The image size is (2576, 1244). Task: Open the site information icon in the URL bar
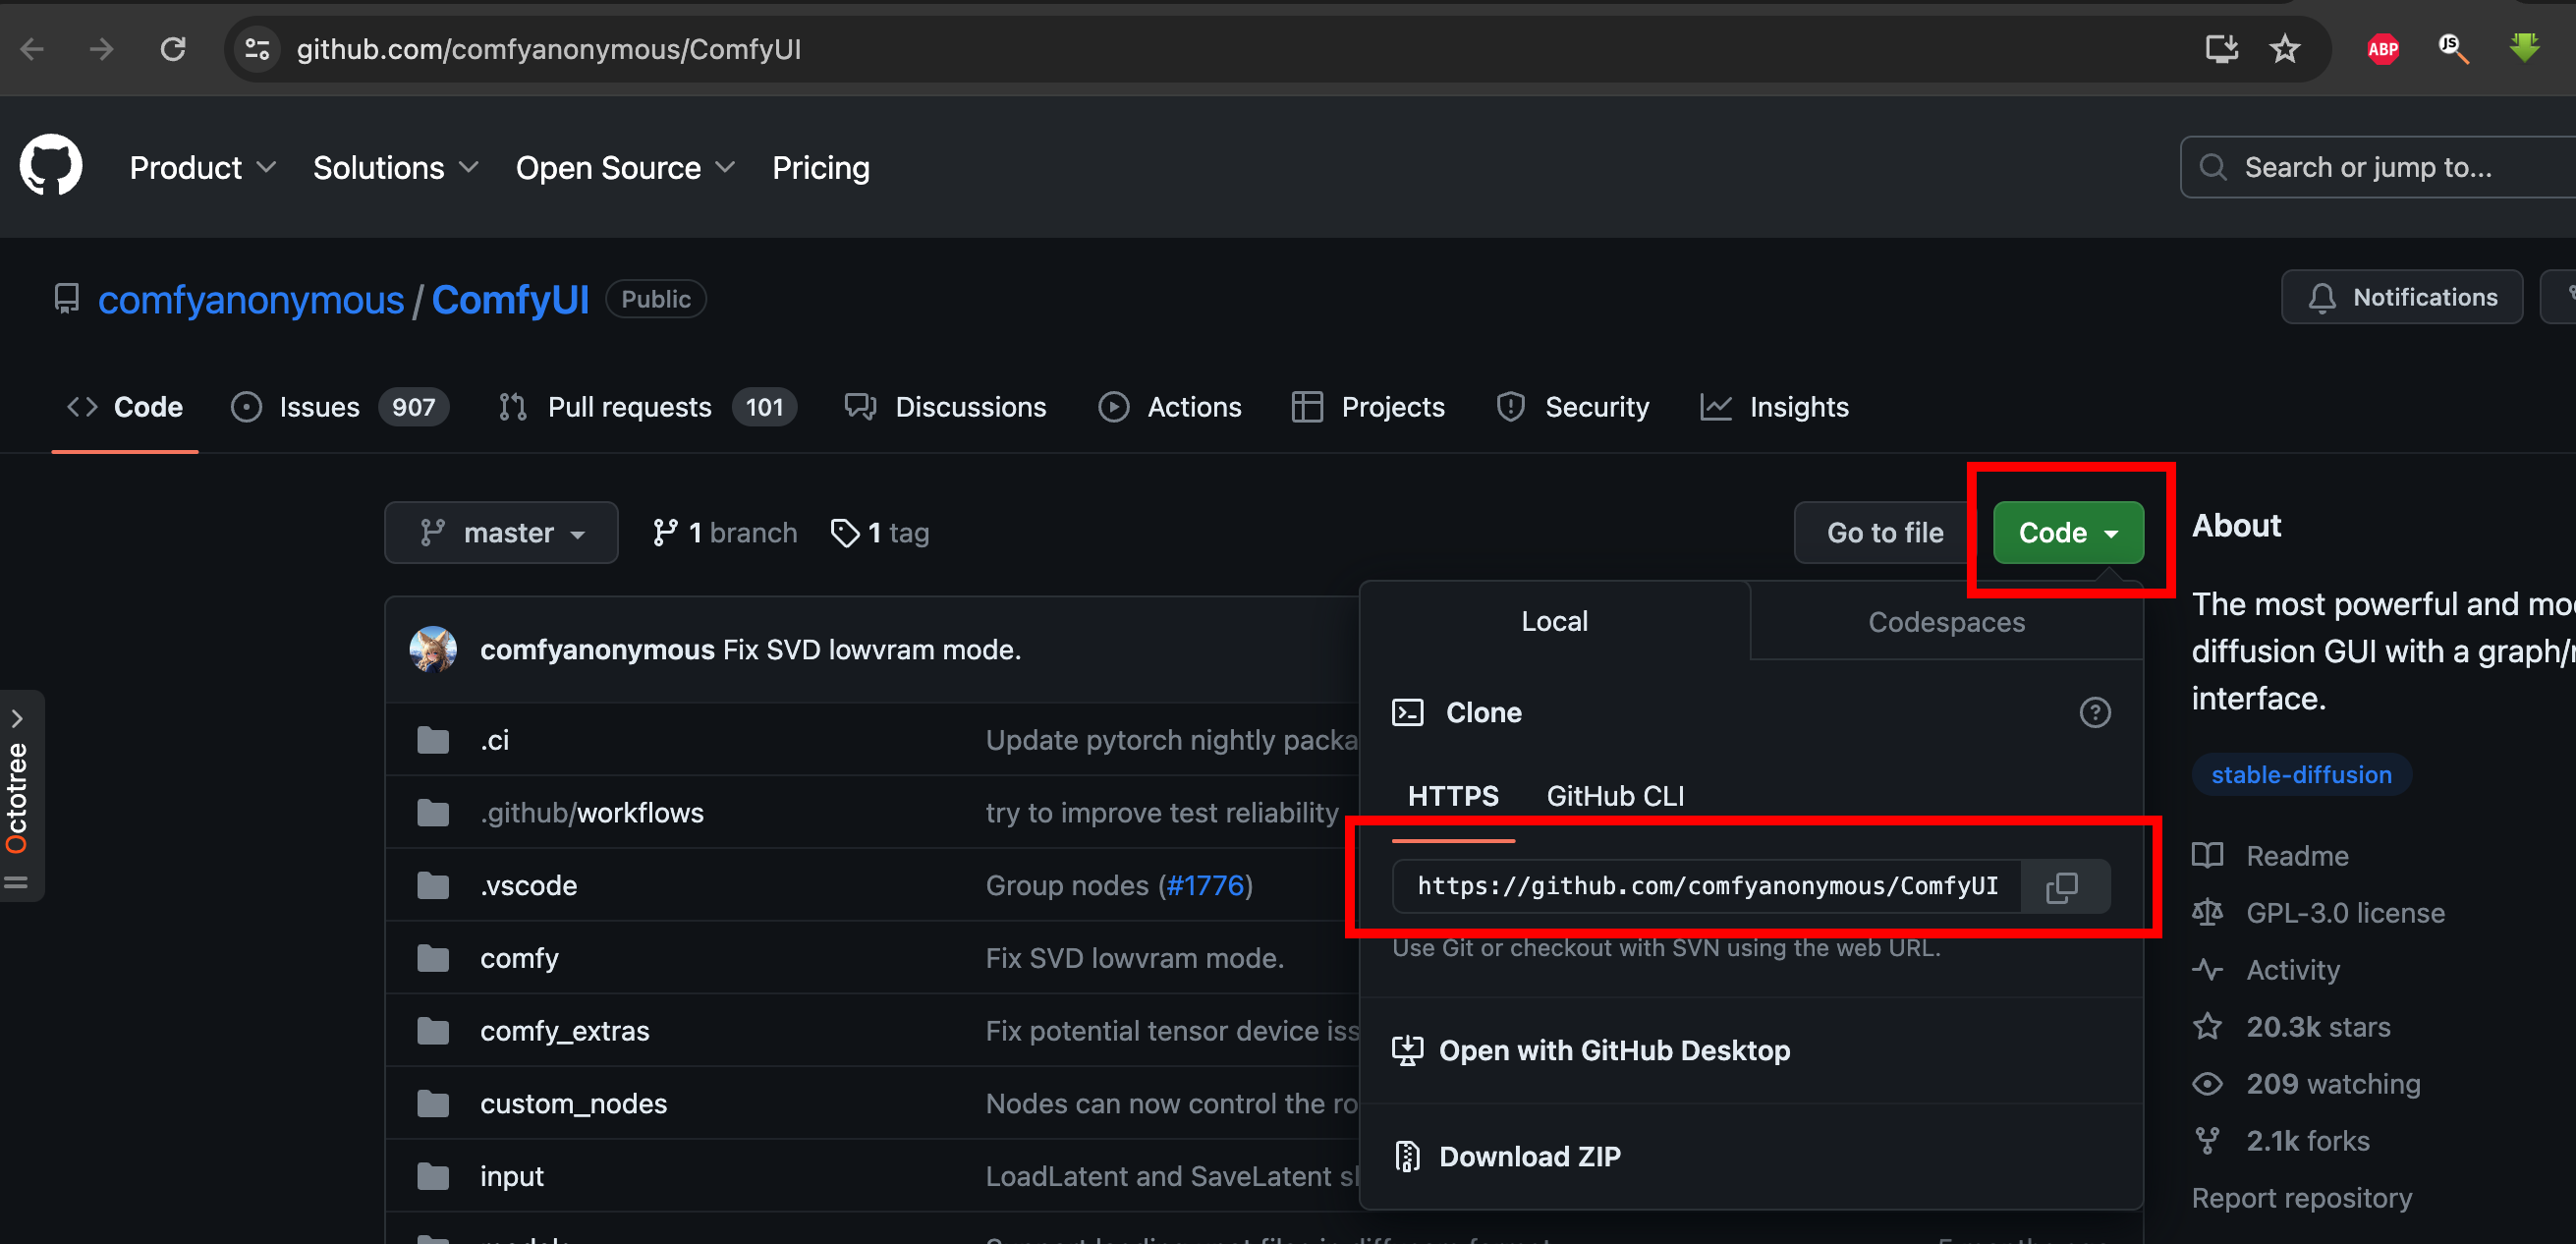(257, 49)
